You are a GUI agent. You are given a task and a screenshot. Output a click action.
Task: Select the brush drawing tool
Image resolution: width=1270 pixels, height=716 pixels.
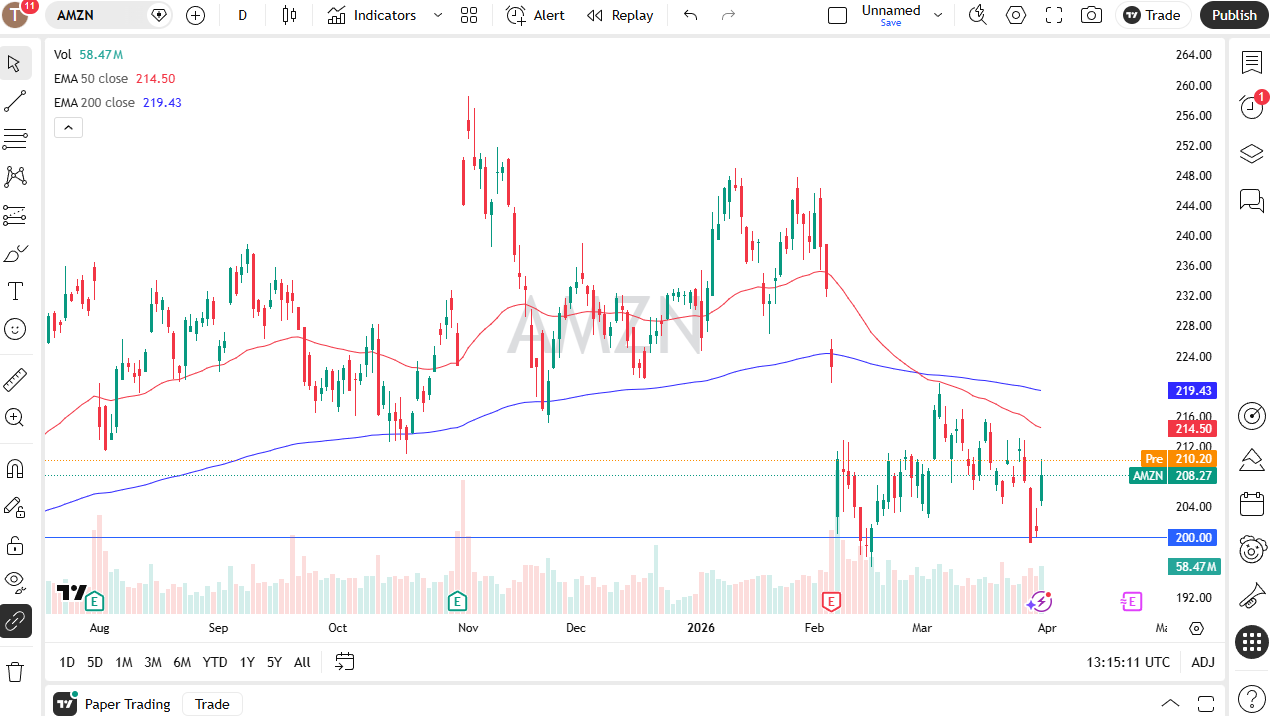coord(15,253)
